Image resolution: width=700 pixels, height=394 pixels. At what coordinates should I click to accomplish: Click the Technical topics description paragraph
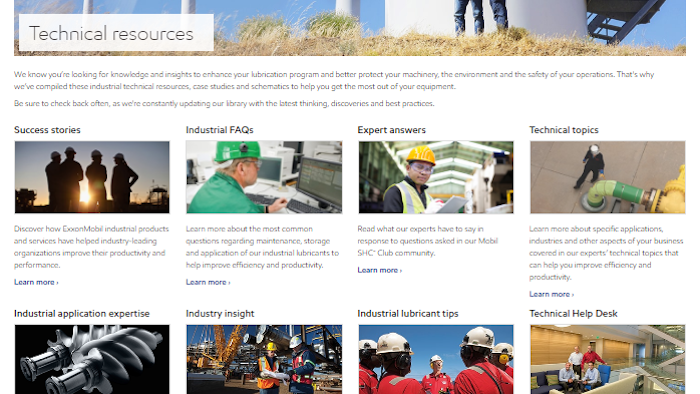[x=606, y=253]
